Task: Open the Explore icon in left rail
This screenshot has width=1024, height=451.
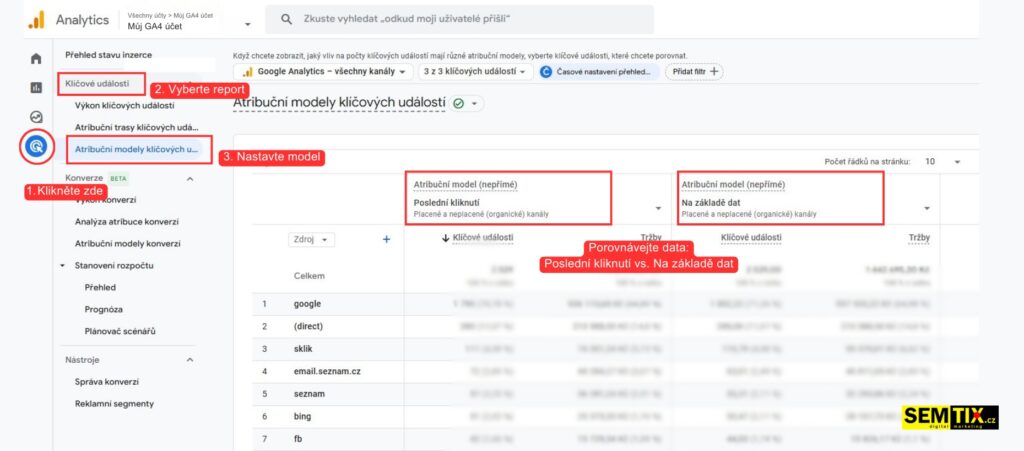Action: (36, 117)
